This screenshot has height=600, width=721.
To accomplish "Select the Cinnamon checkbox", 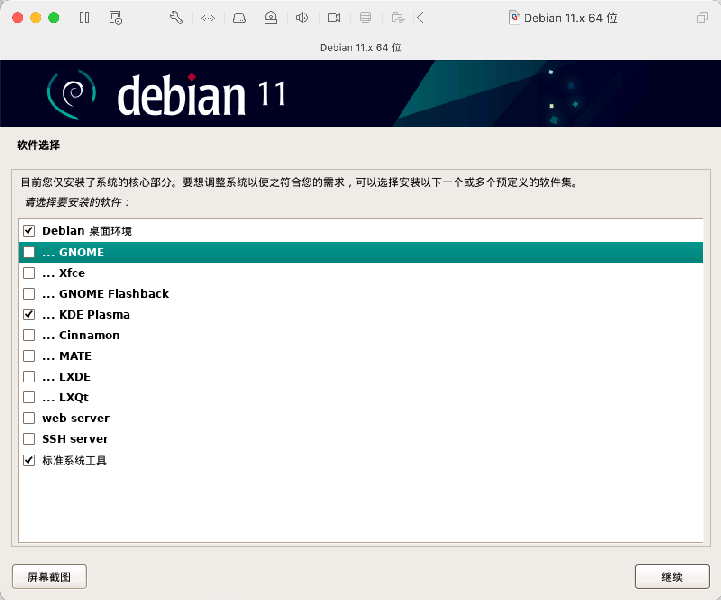I will pyautogui.click(x=29, y=335).
